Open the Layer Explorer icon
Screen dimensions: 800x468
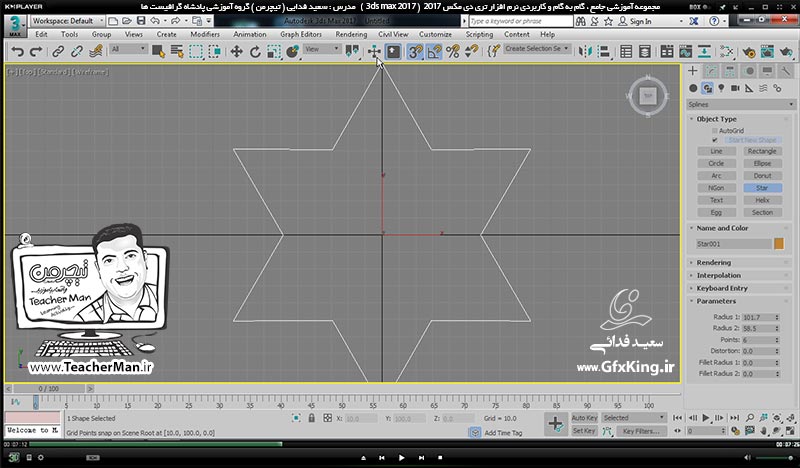click(645, 51)
